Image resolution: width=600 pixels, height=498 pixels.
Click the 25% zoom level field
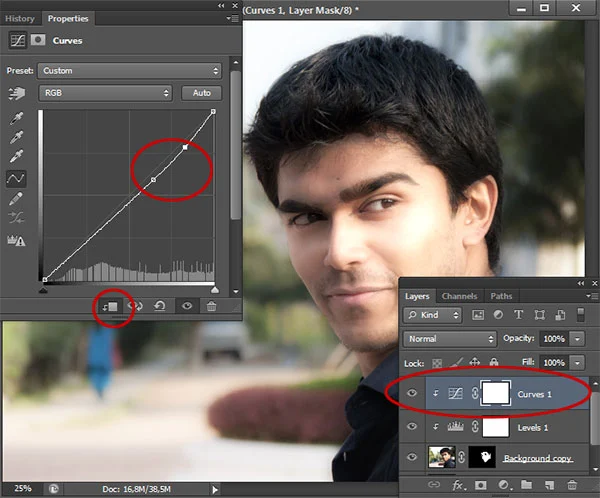[x=23, y=489]
